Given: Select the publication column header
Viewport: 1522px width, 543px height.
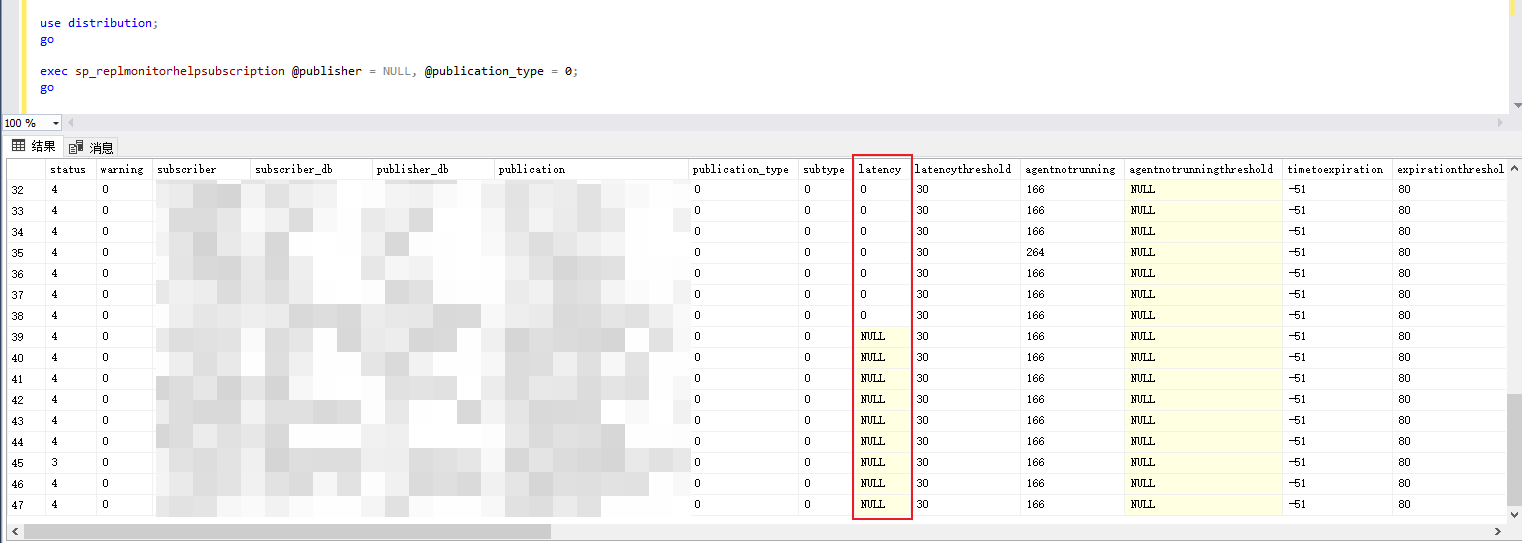Looking at the screenshot, I should point(592,169).
